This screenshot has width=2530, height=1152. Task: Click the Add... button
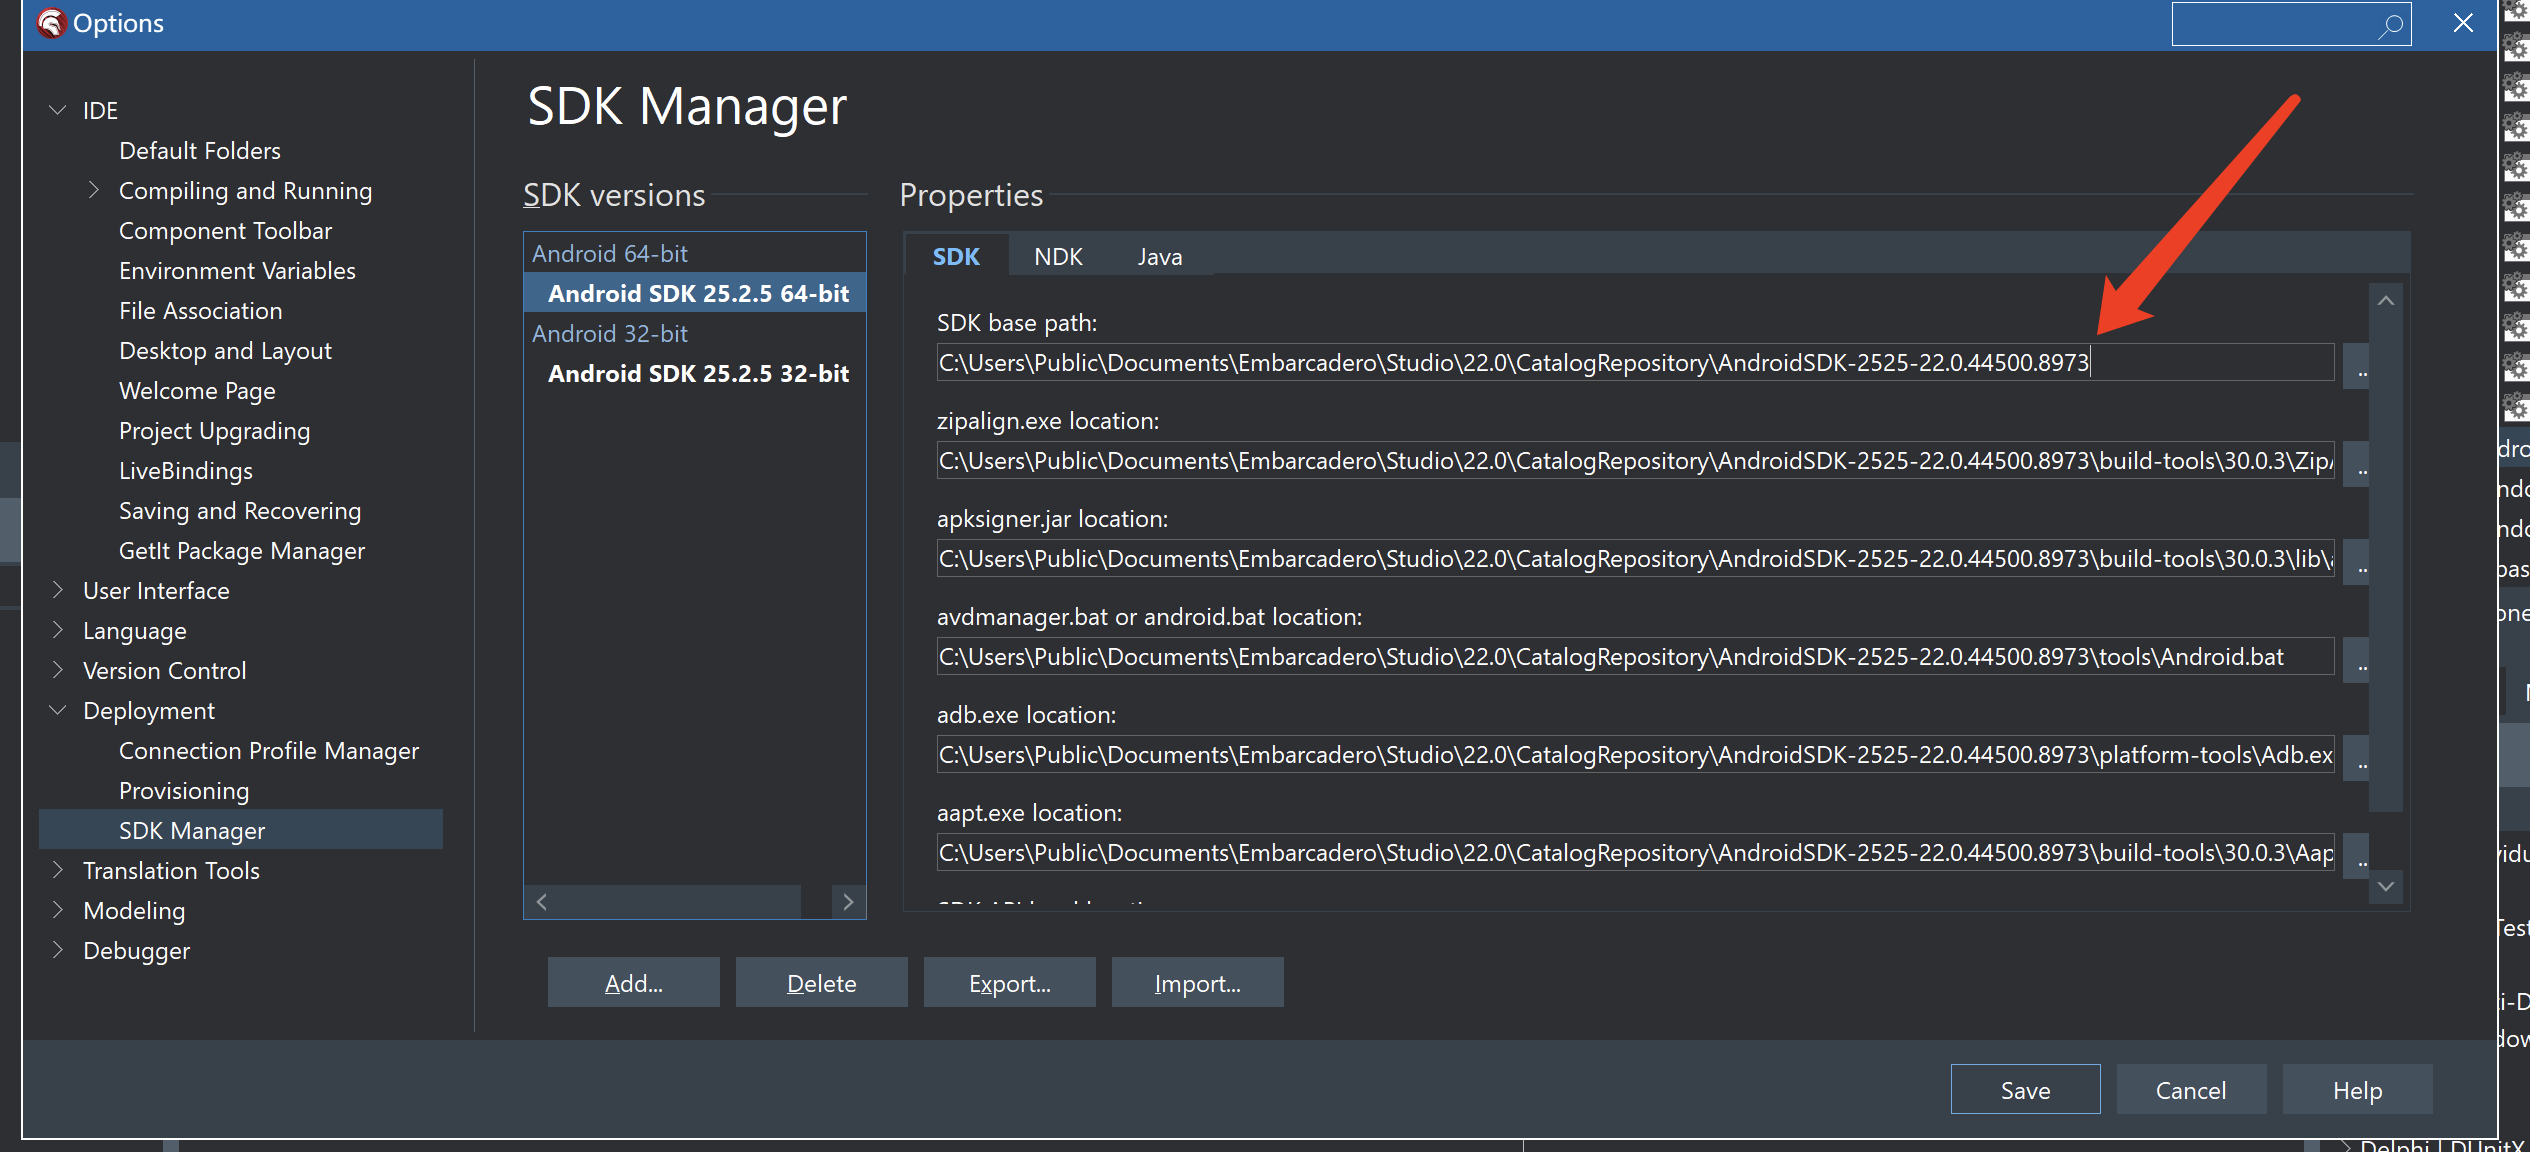633,983
